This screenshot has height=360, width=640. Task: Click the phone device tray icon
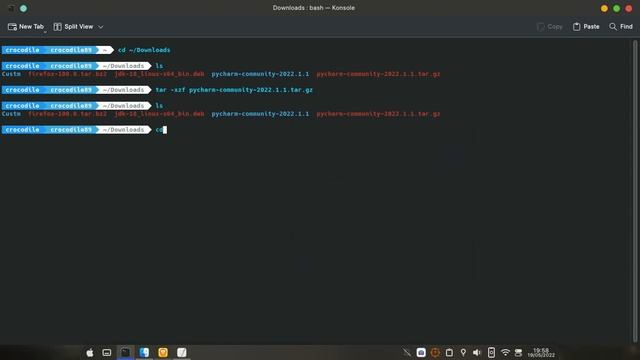(x=491, y=352)
